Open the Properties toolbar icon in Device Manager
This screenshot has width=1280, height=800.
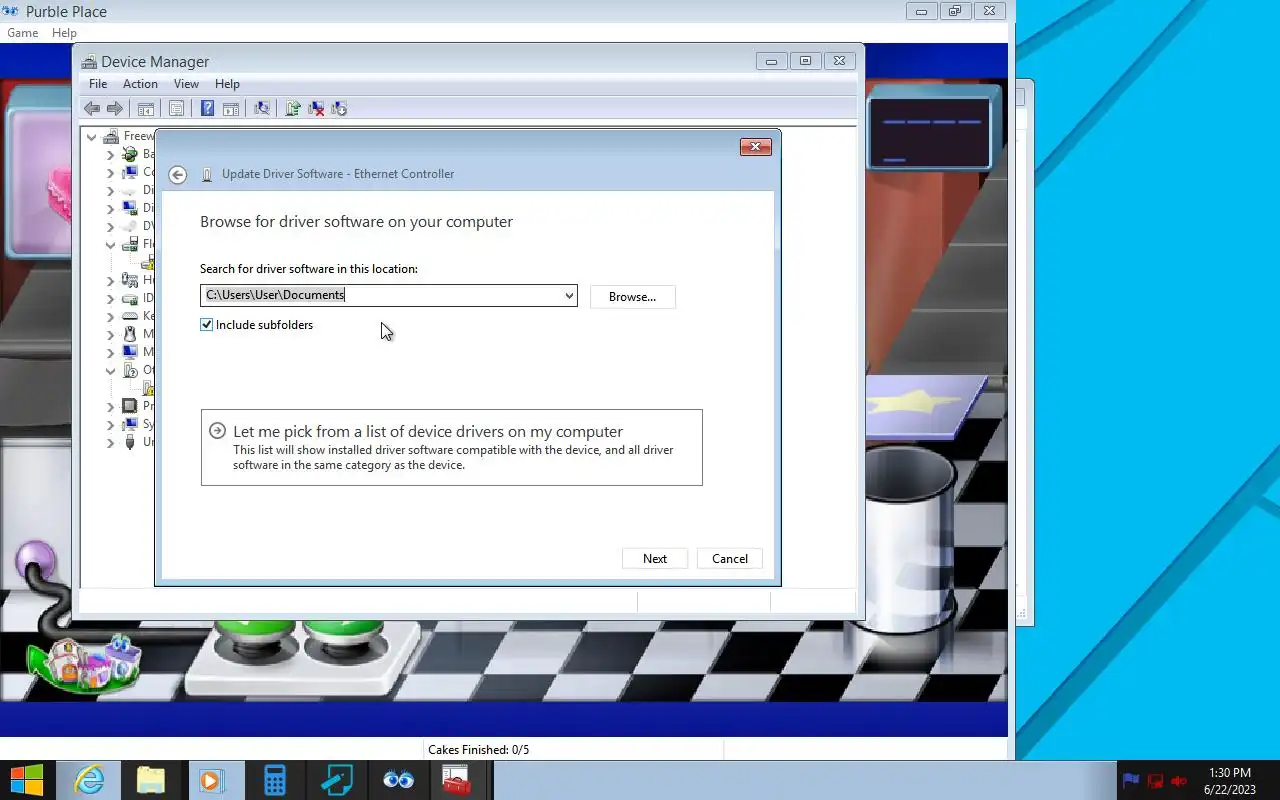point(177,109)
